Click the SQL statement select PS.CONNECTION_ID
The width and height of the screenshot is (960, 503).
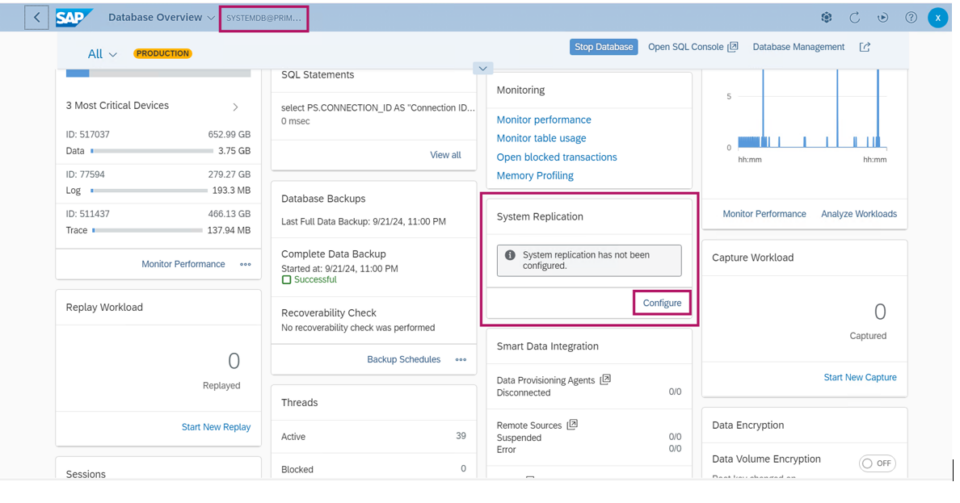(x=378, y=108)
